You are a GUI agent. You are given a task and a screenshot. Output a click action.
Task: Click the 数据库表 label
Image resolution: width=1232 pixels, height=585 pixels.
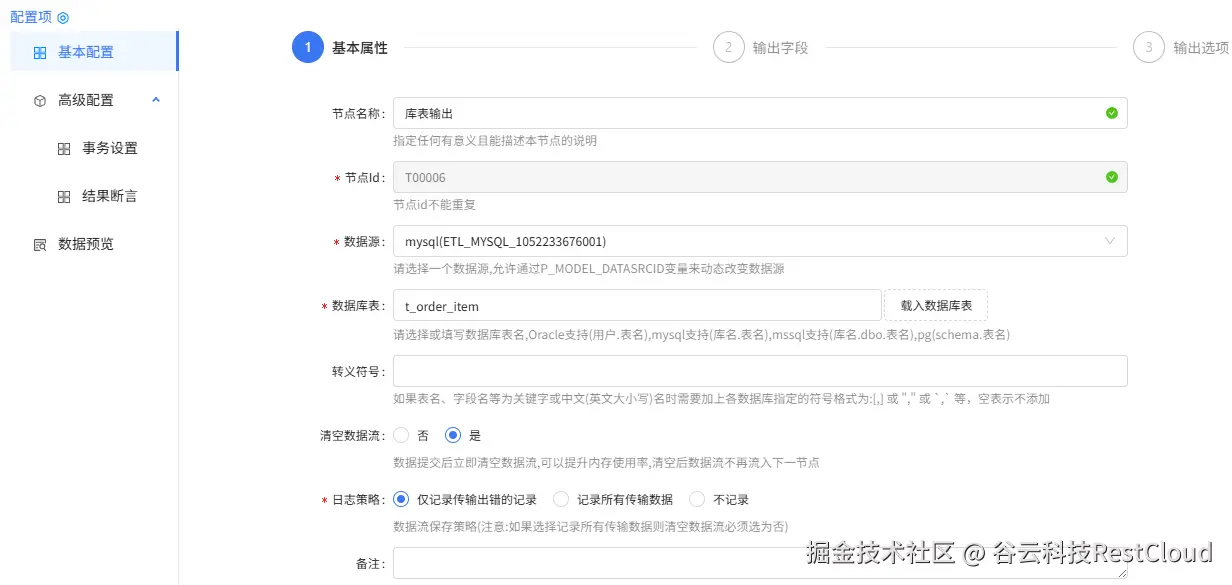(x=359, y=306)
